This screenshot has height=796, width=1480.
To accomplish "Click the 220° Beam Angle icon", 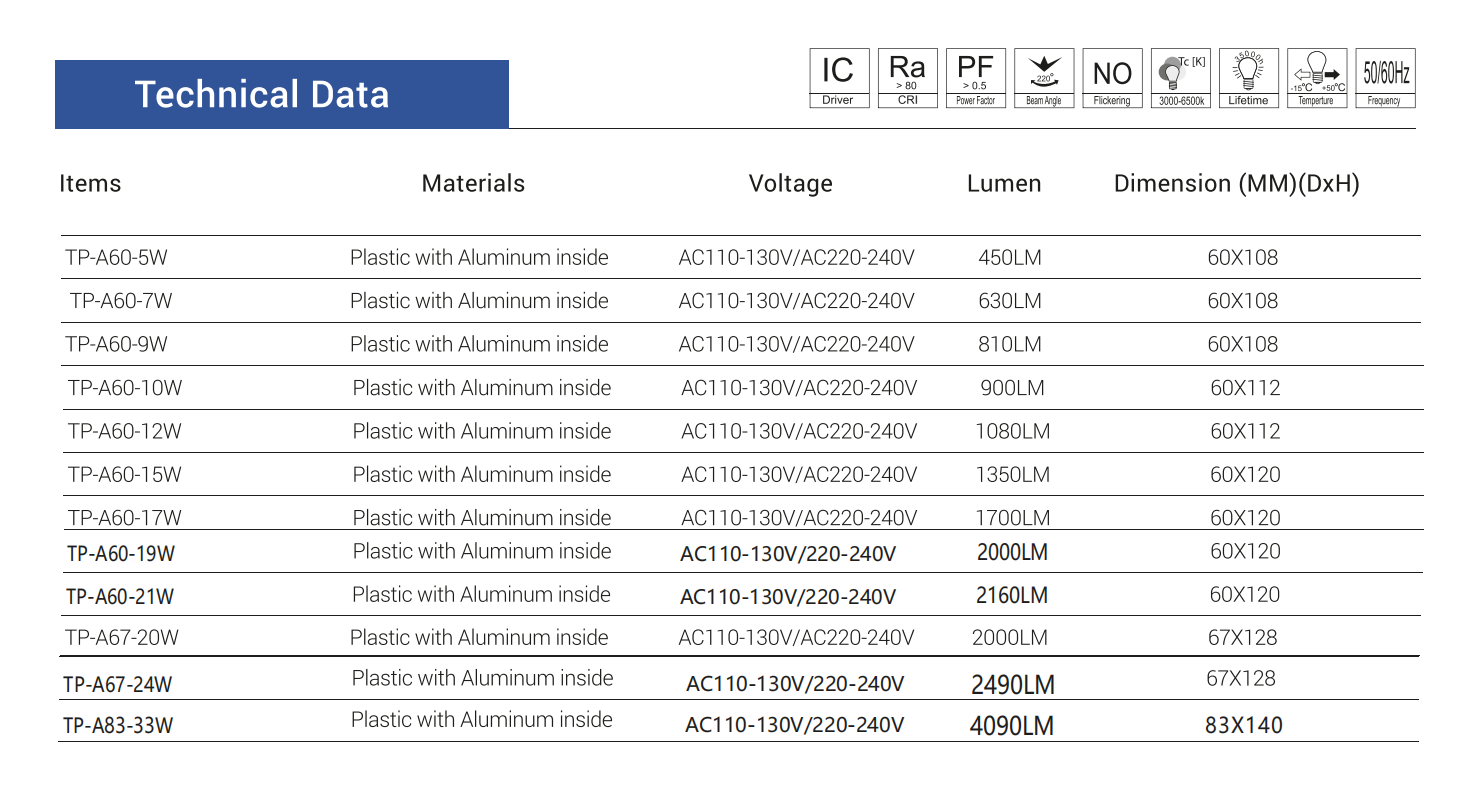I will [x=1043, y=78].
